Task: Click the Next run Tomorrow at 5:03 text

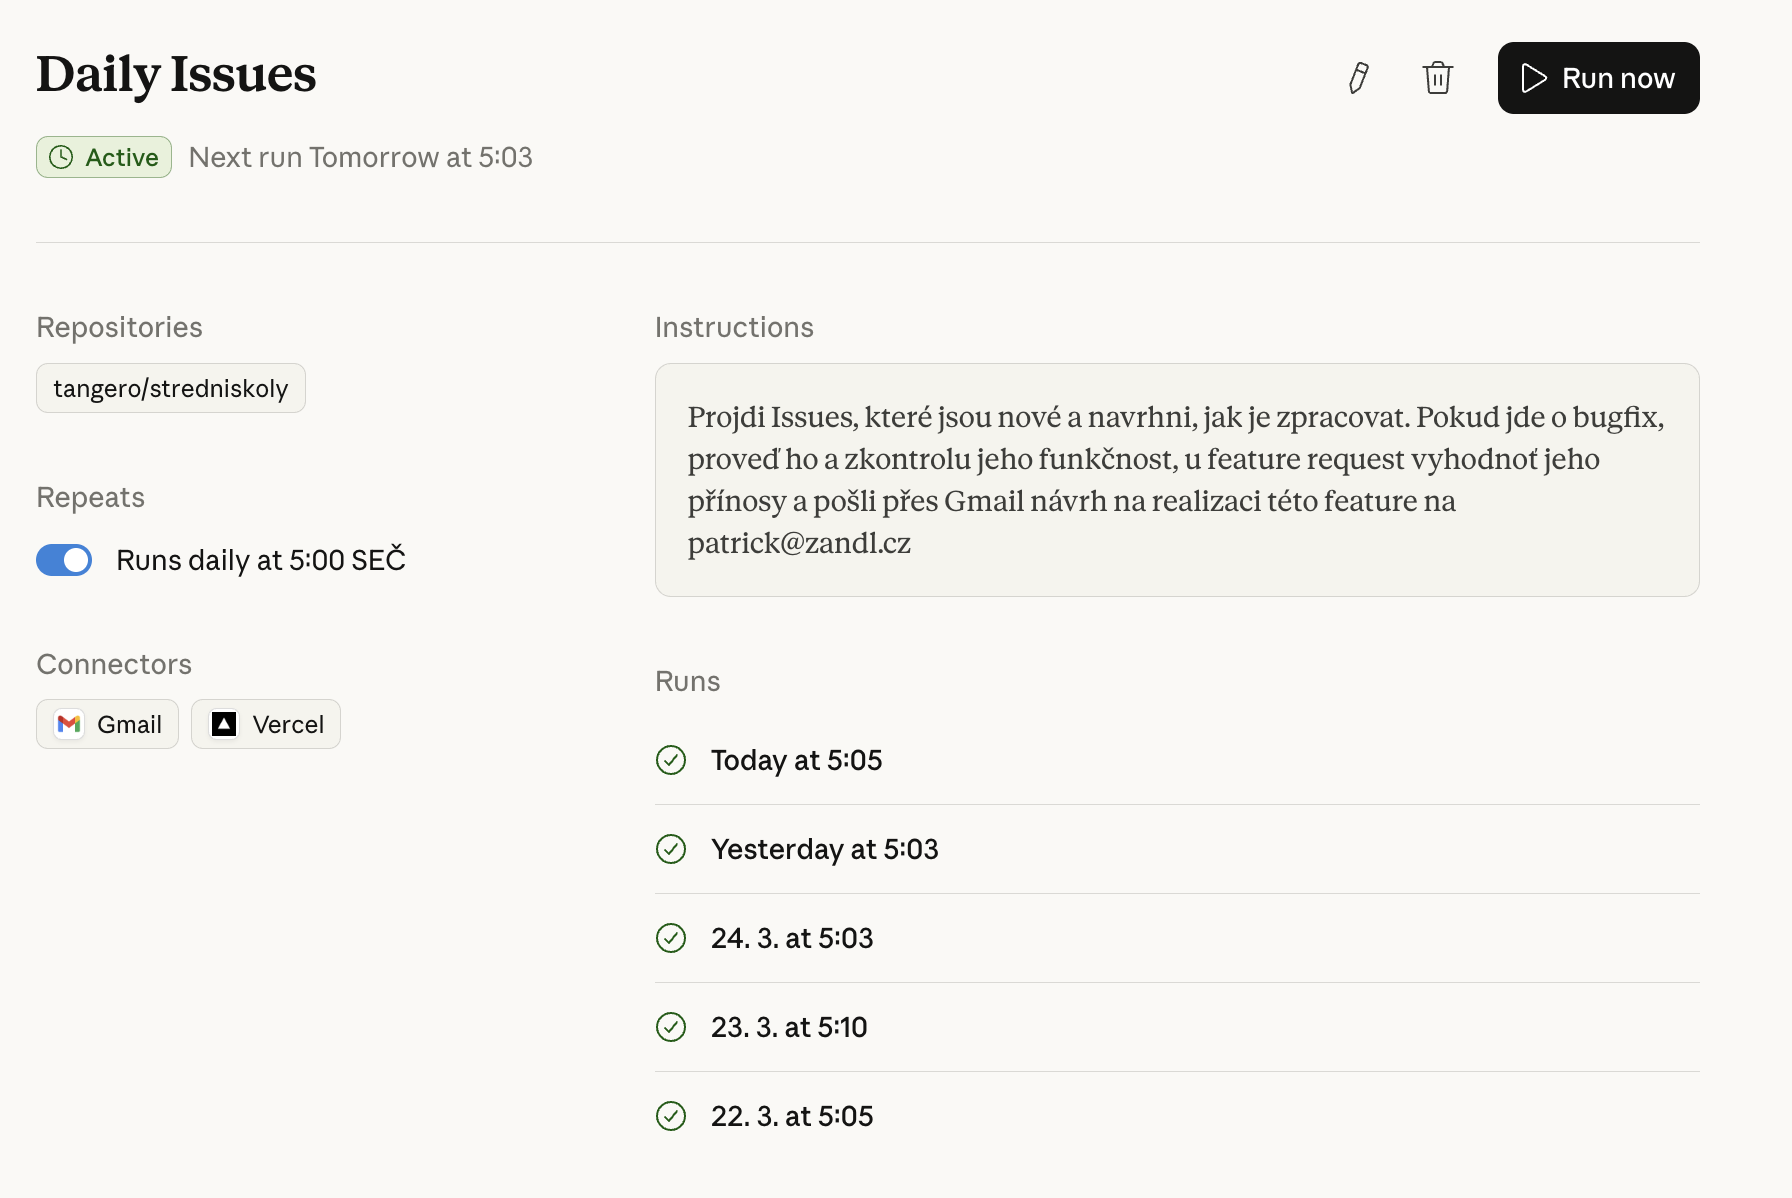Action: (x=360, y=157)
